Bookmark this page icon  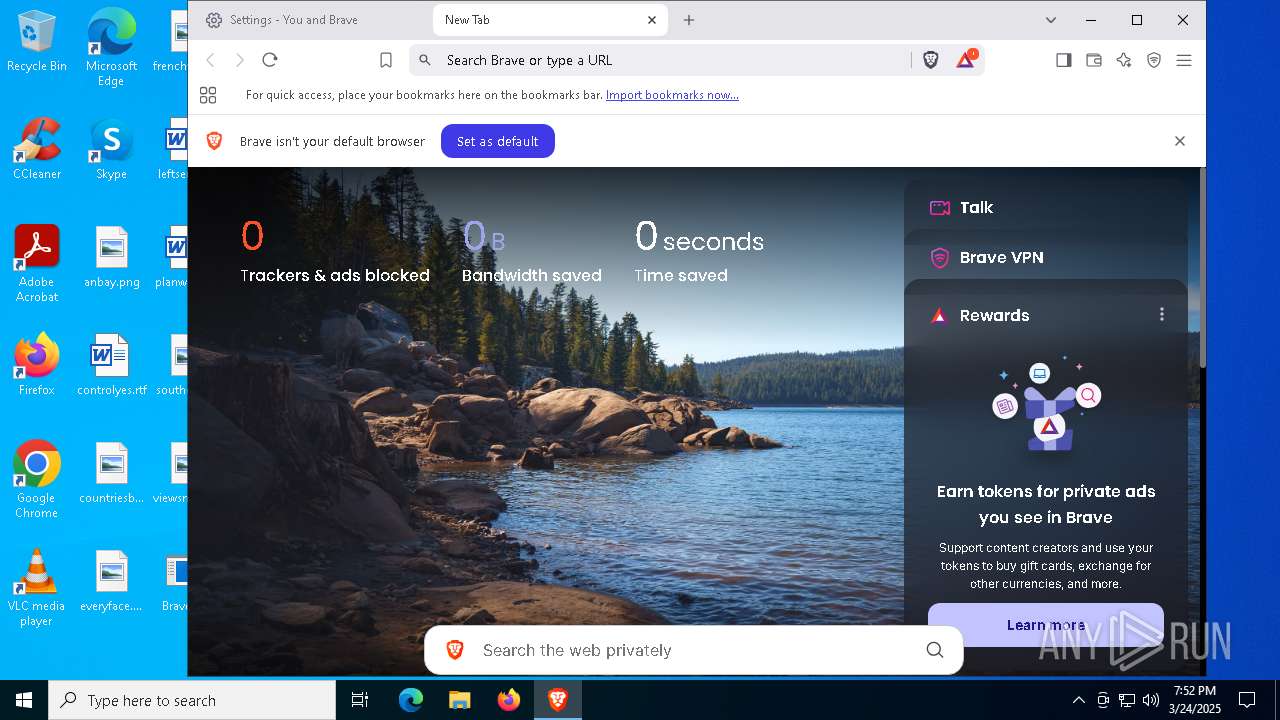[x=385, y=60]
